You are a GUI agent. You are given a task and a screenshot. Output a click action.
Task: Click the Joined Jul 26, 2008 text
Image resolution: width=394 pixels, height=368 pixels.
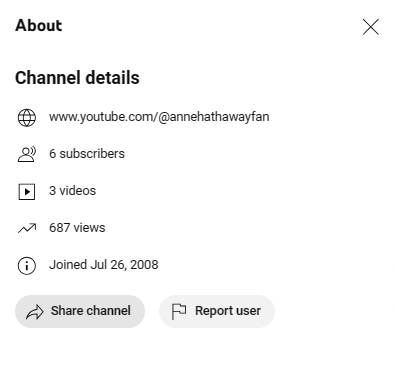pyautogui.click(x=104, y=265)
